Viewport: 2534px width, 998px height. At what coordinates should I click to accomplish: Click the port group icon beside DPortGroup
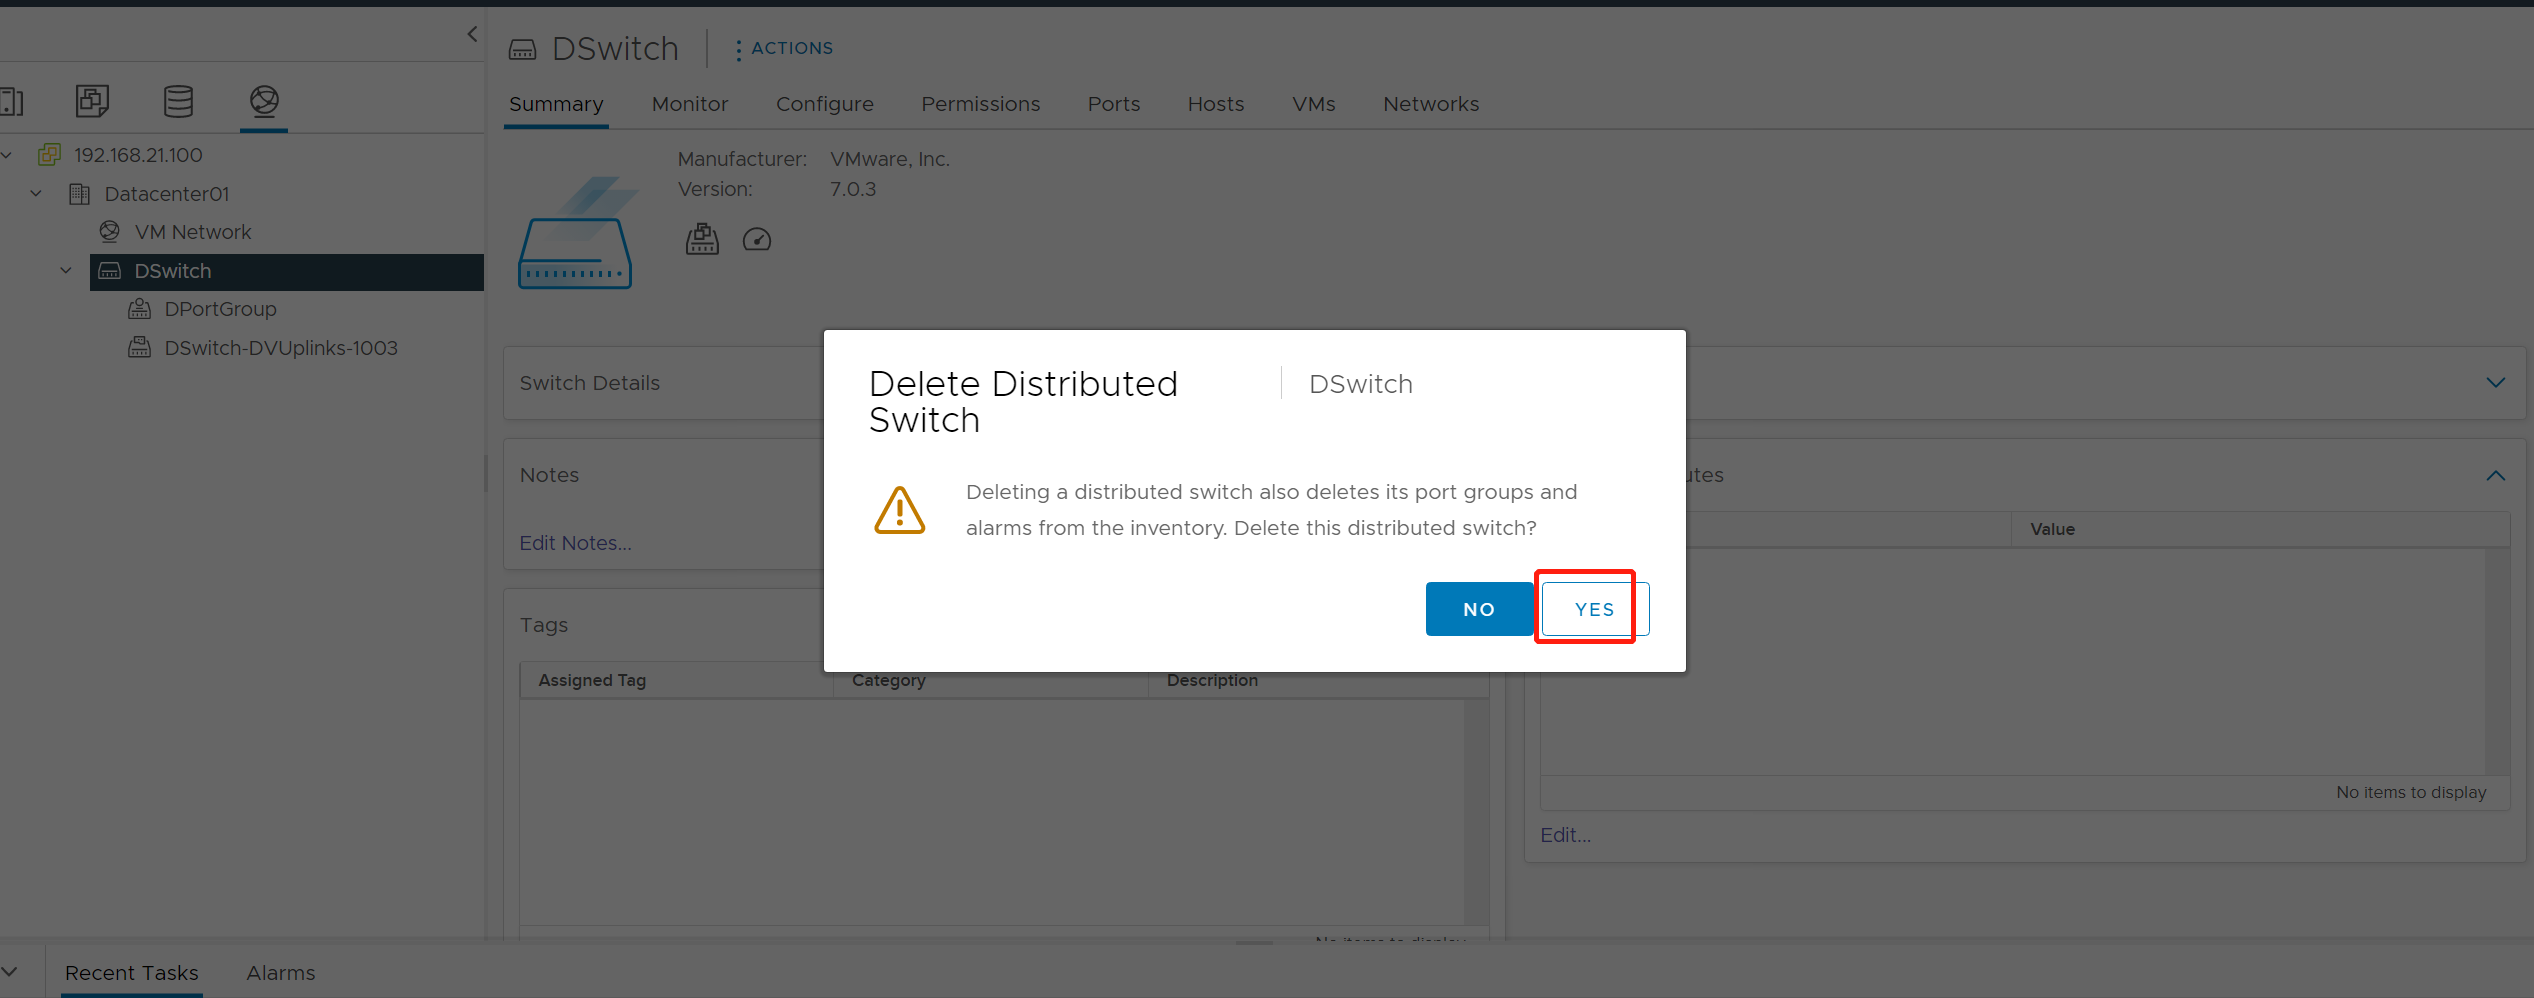(x=140, y=309)
